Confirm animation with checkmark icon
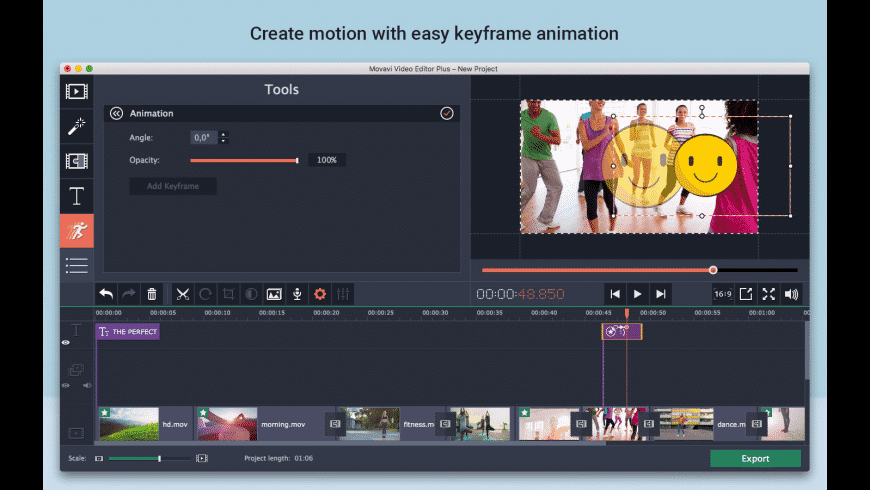This screenshot has width=870, height=490. click(x=447, y=113)
